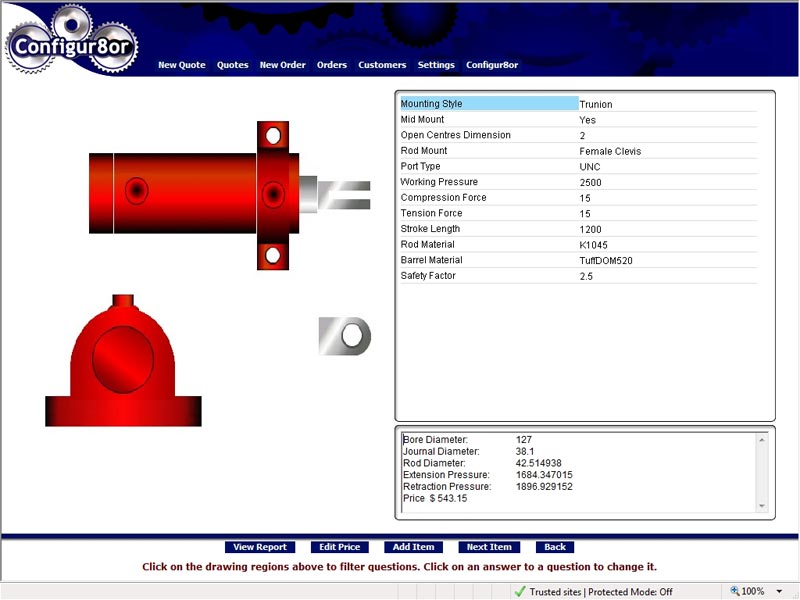Click the 'Stroke Length' question label
The height and width of the screenshot is (600, 800).
(430, 229)
